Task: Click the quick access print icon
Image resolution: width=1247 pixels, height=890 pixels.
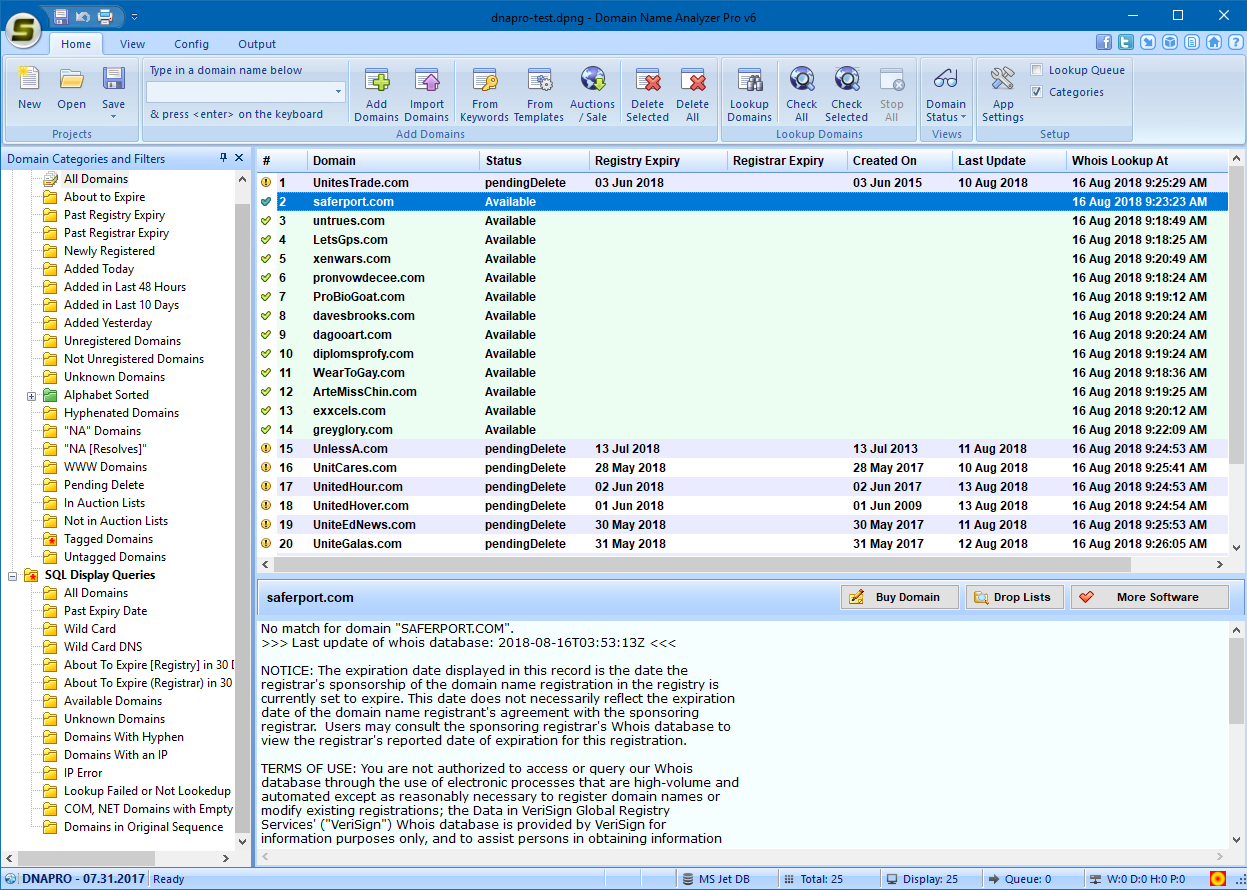Action: [105, 16]
